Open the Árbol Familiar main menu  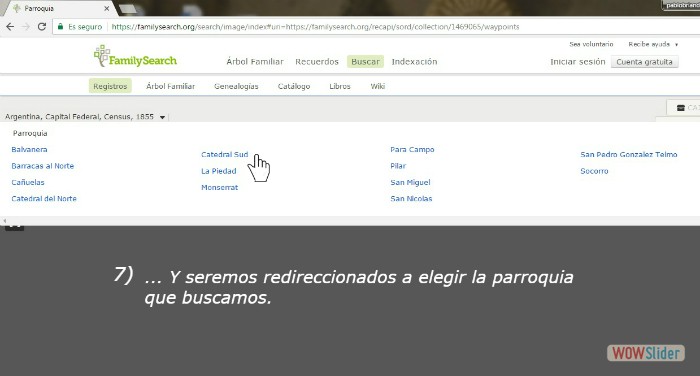(255, 62)
